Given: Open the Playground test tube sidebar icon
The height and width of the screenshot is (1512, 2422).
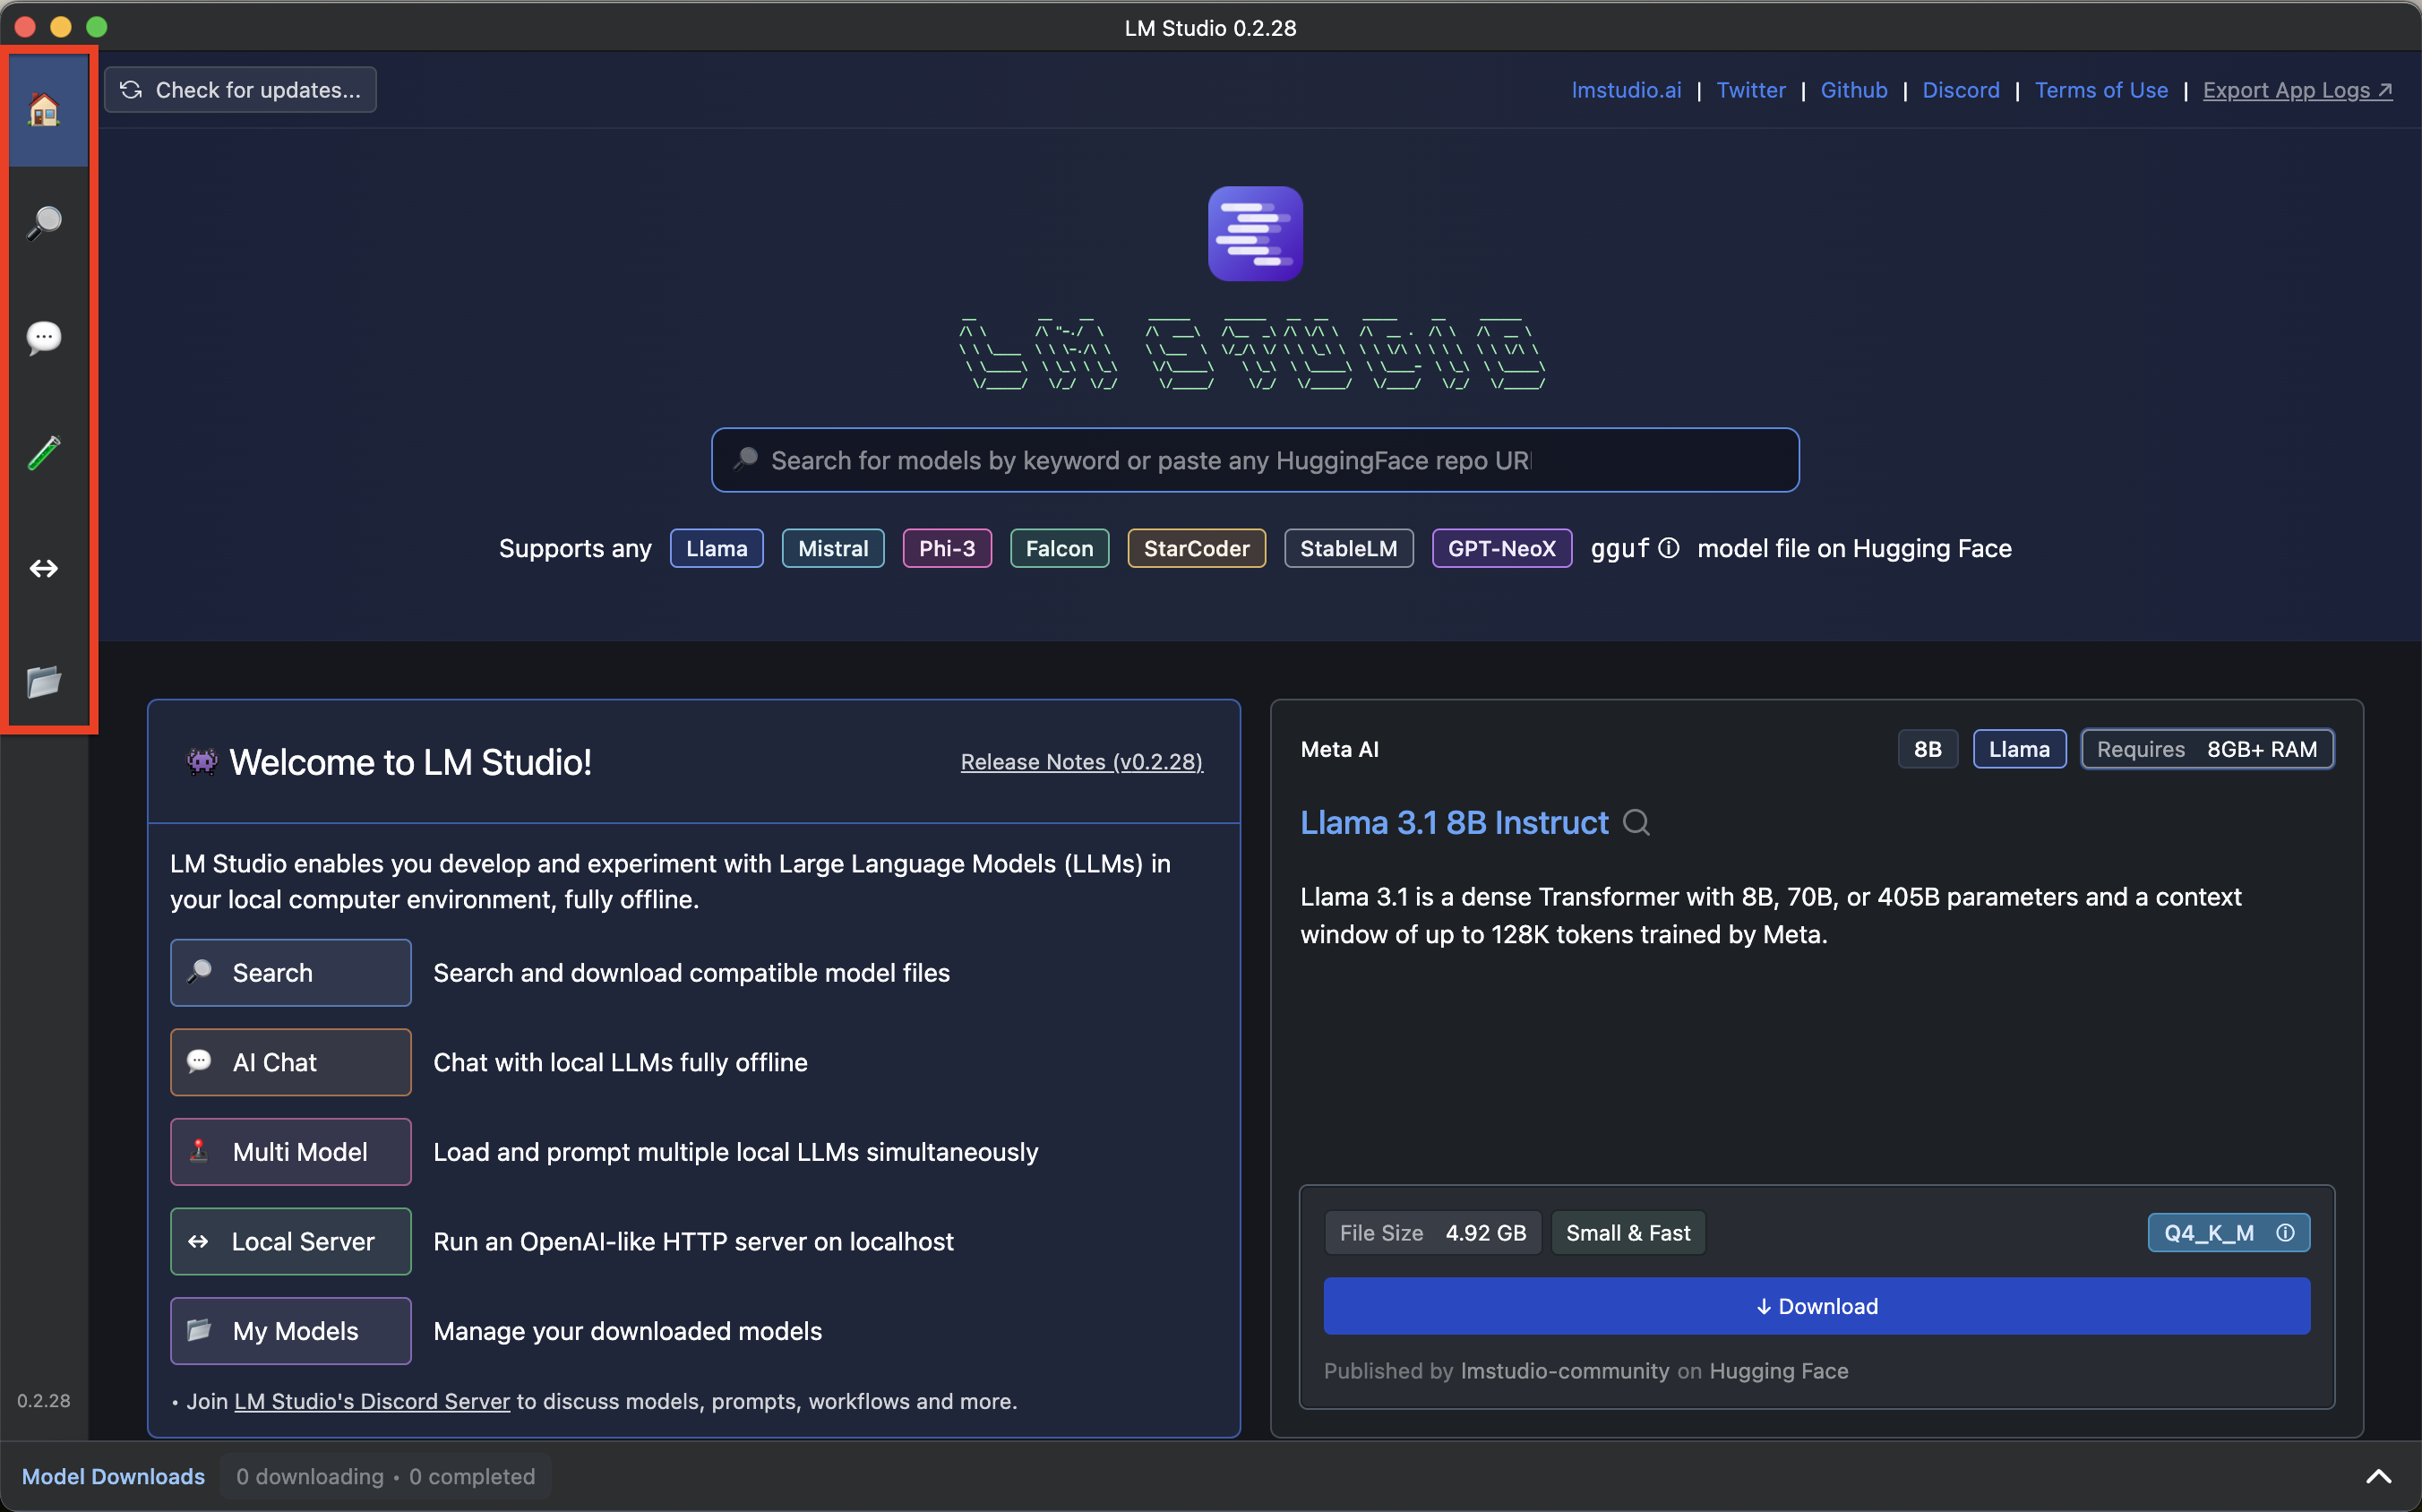Looking at the screenshot, I should tap(44, 453).
